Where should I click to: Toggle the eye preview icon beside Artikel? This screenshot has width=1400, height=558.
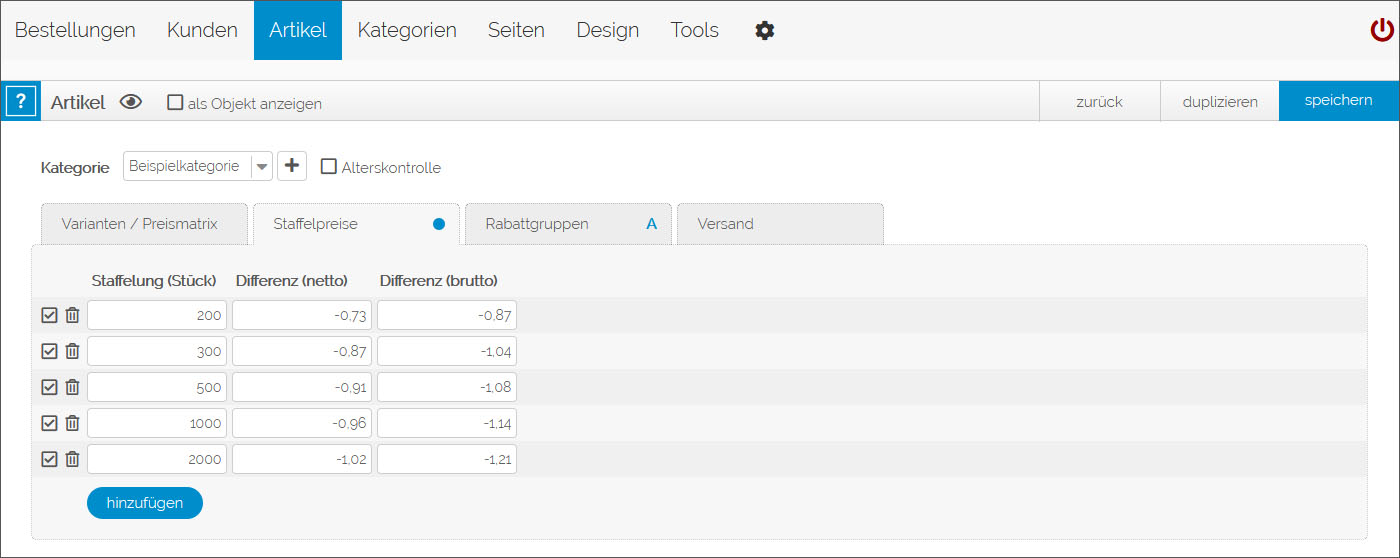(x=131, y=102)
